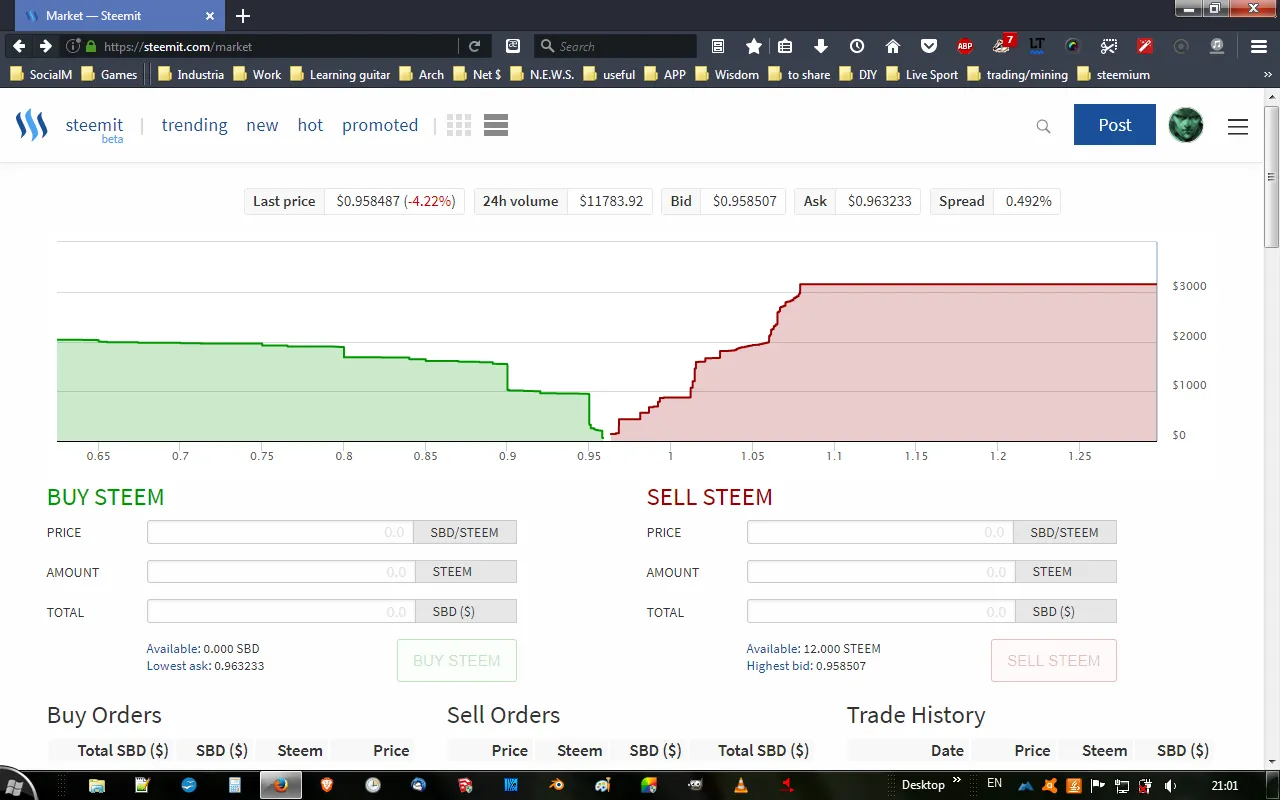Click Available 12.000 STEEM link
This screenshot has height=800, width=1280.
[814, 649]
